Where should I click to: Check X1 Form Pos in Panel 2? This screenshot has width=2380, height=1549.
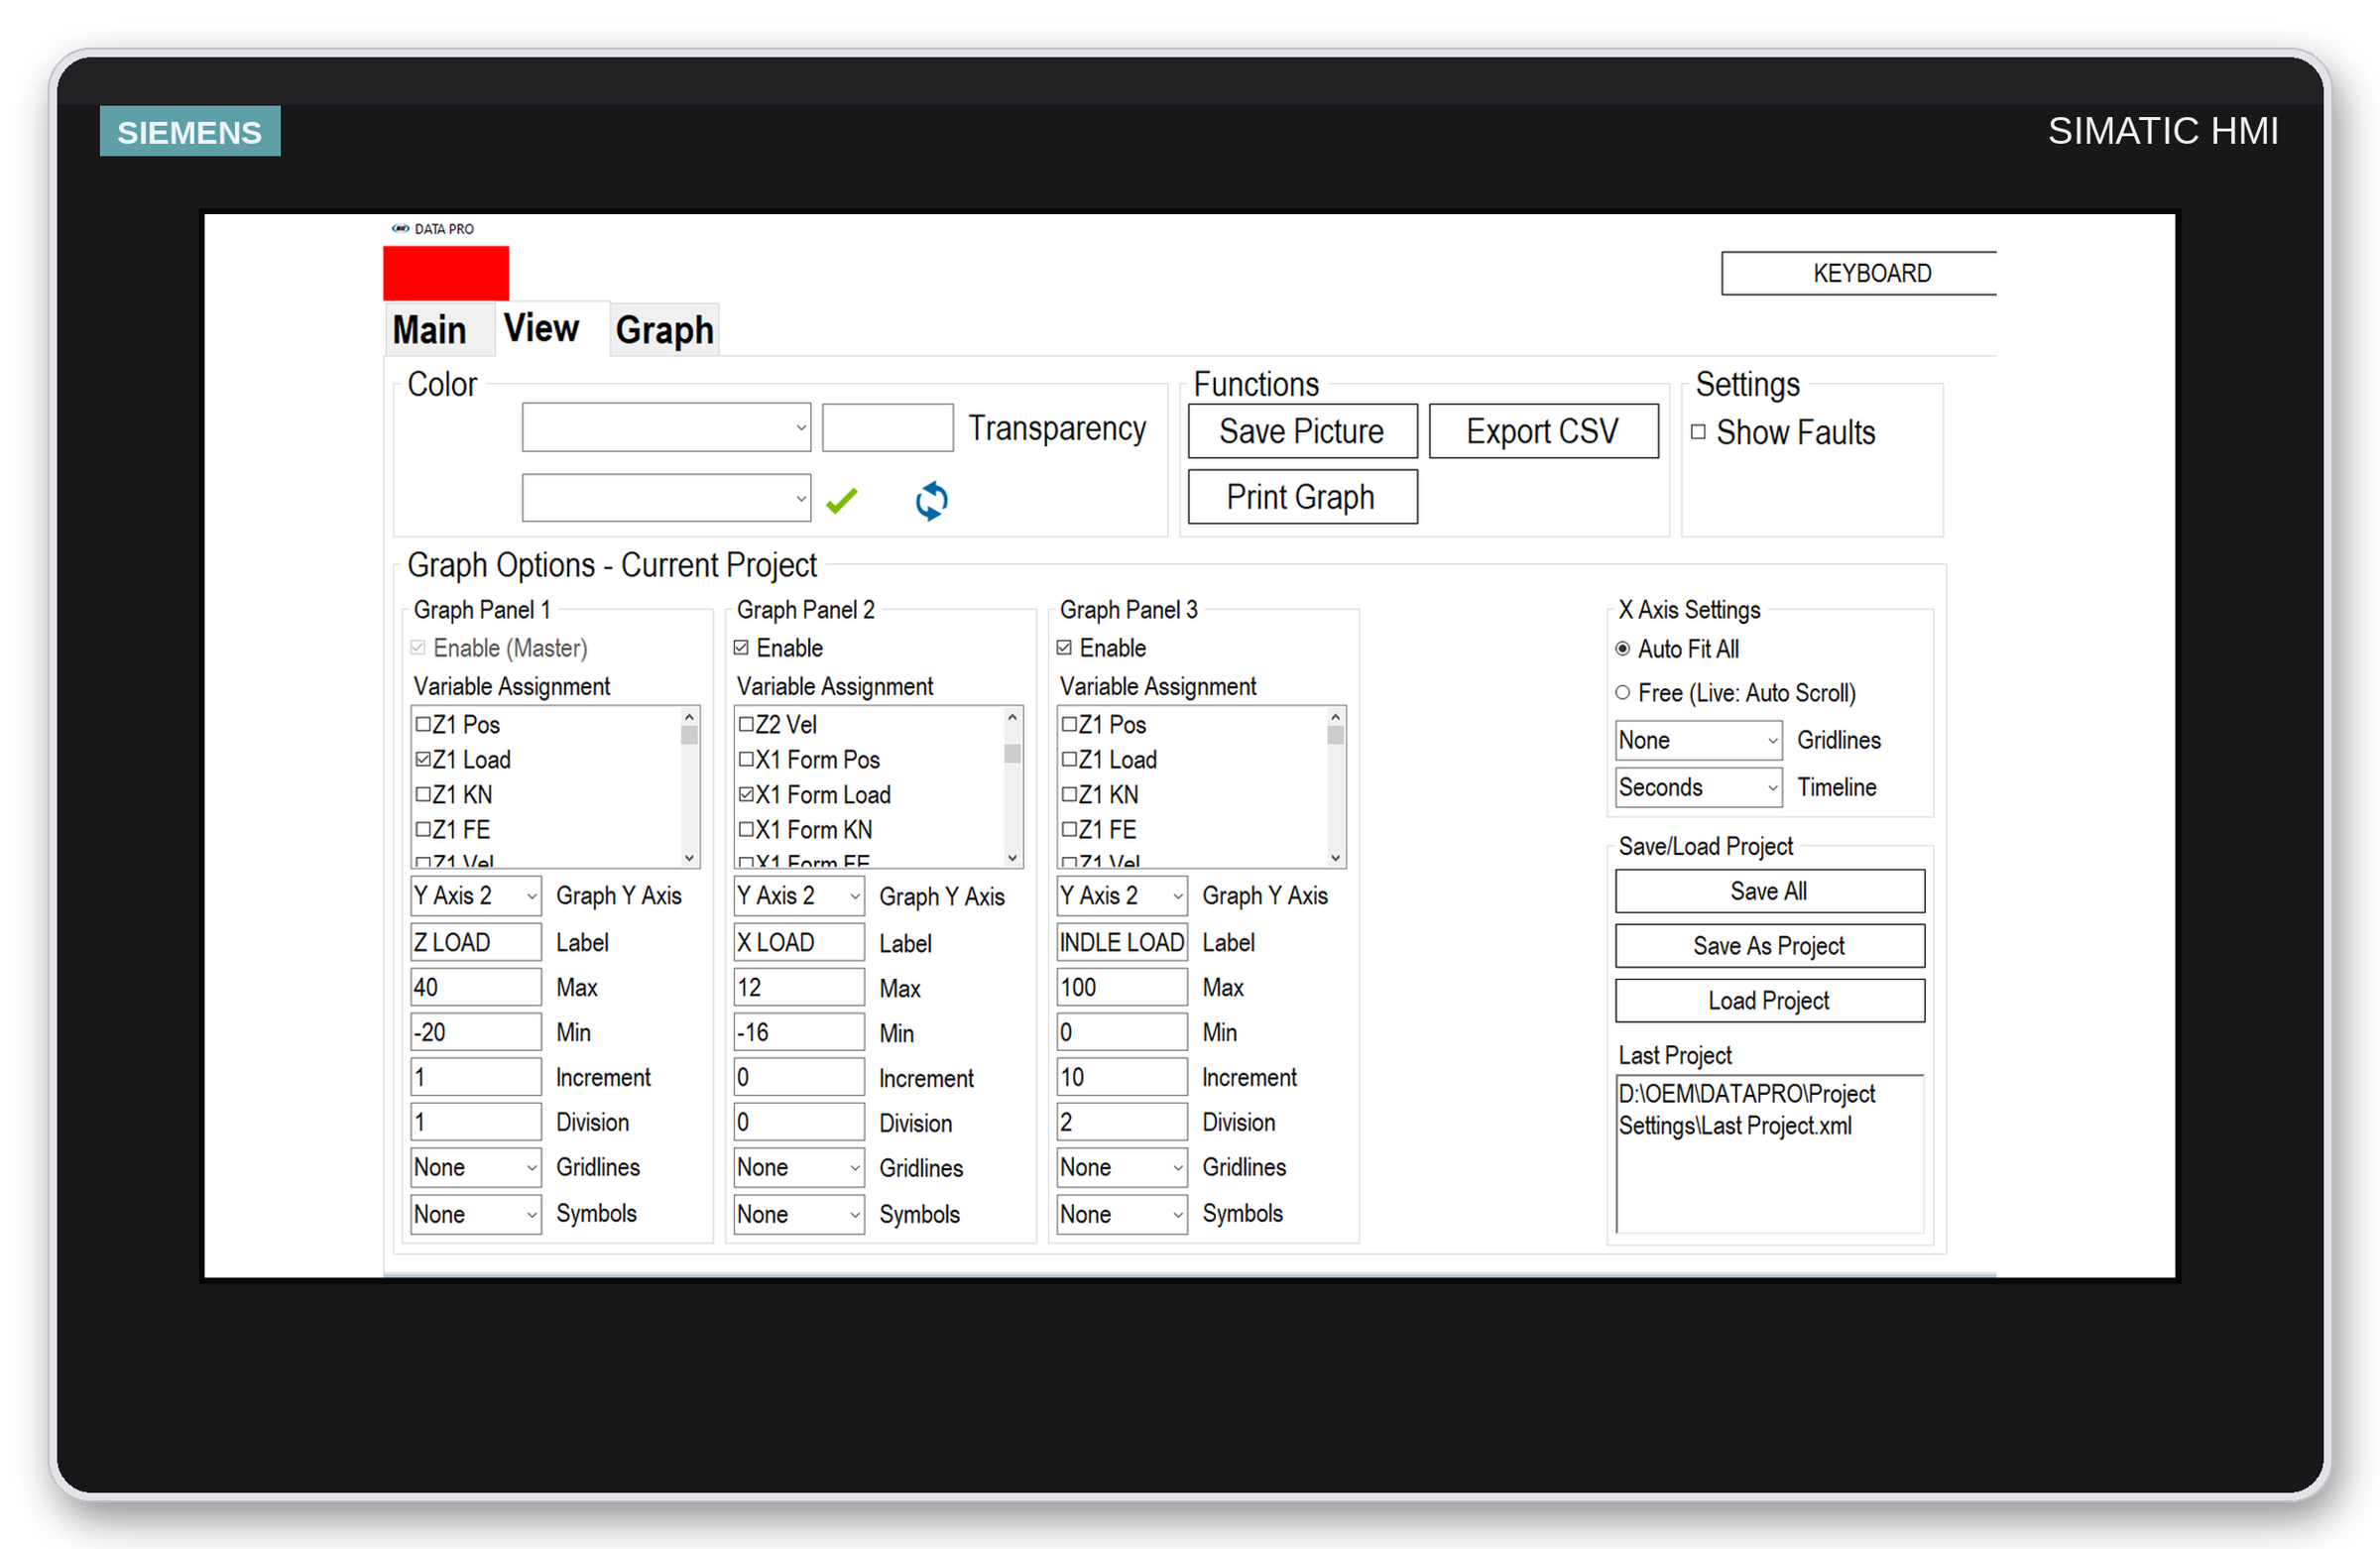coord(746,759)
